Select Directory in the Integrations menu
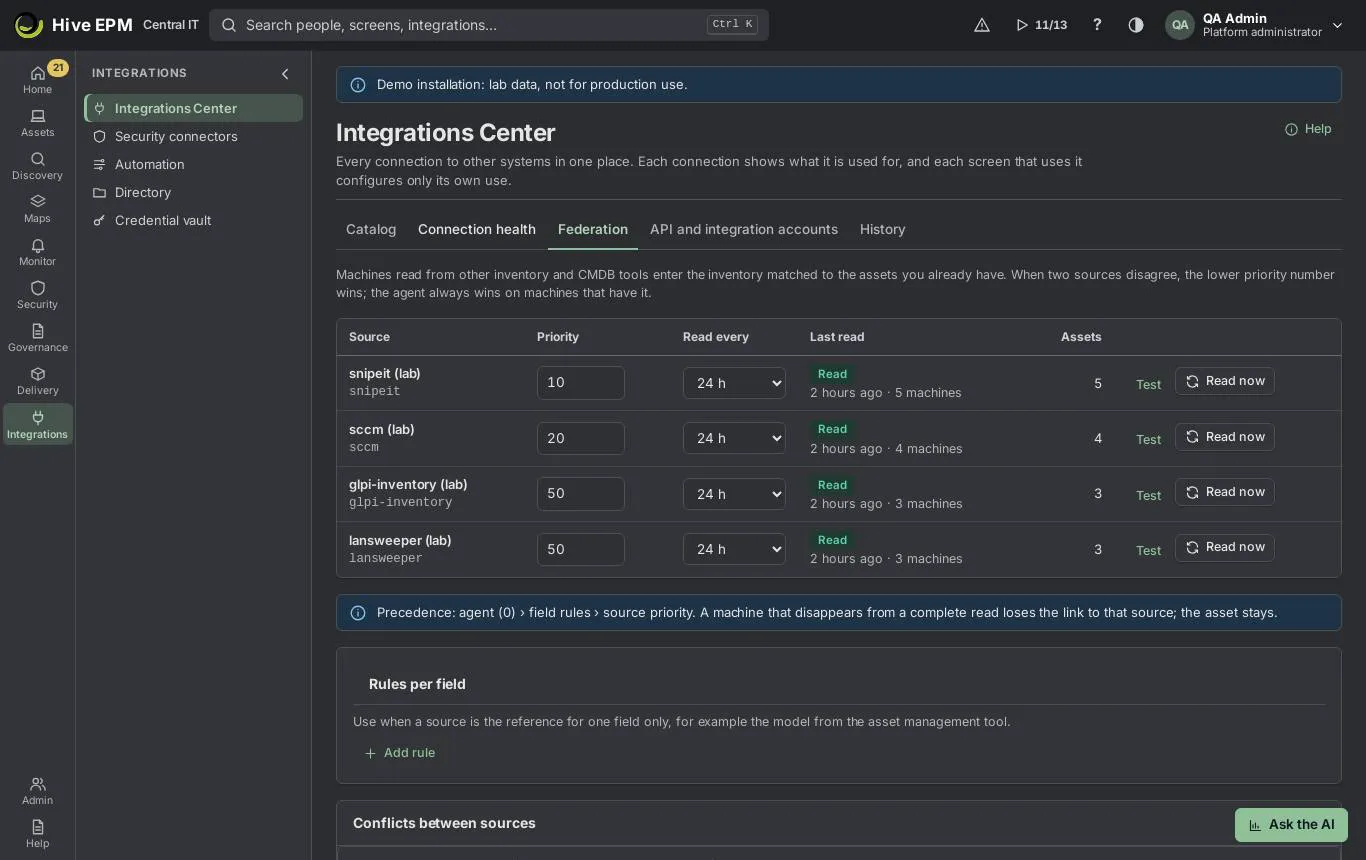 (194, 192)
